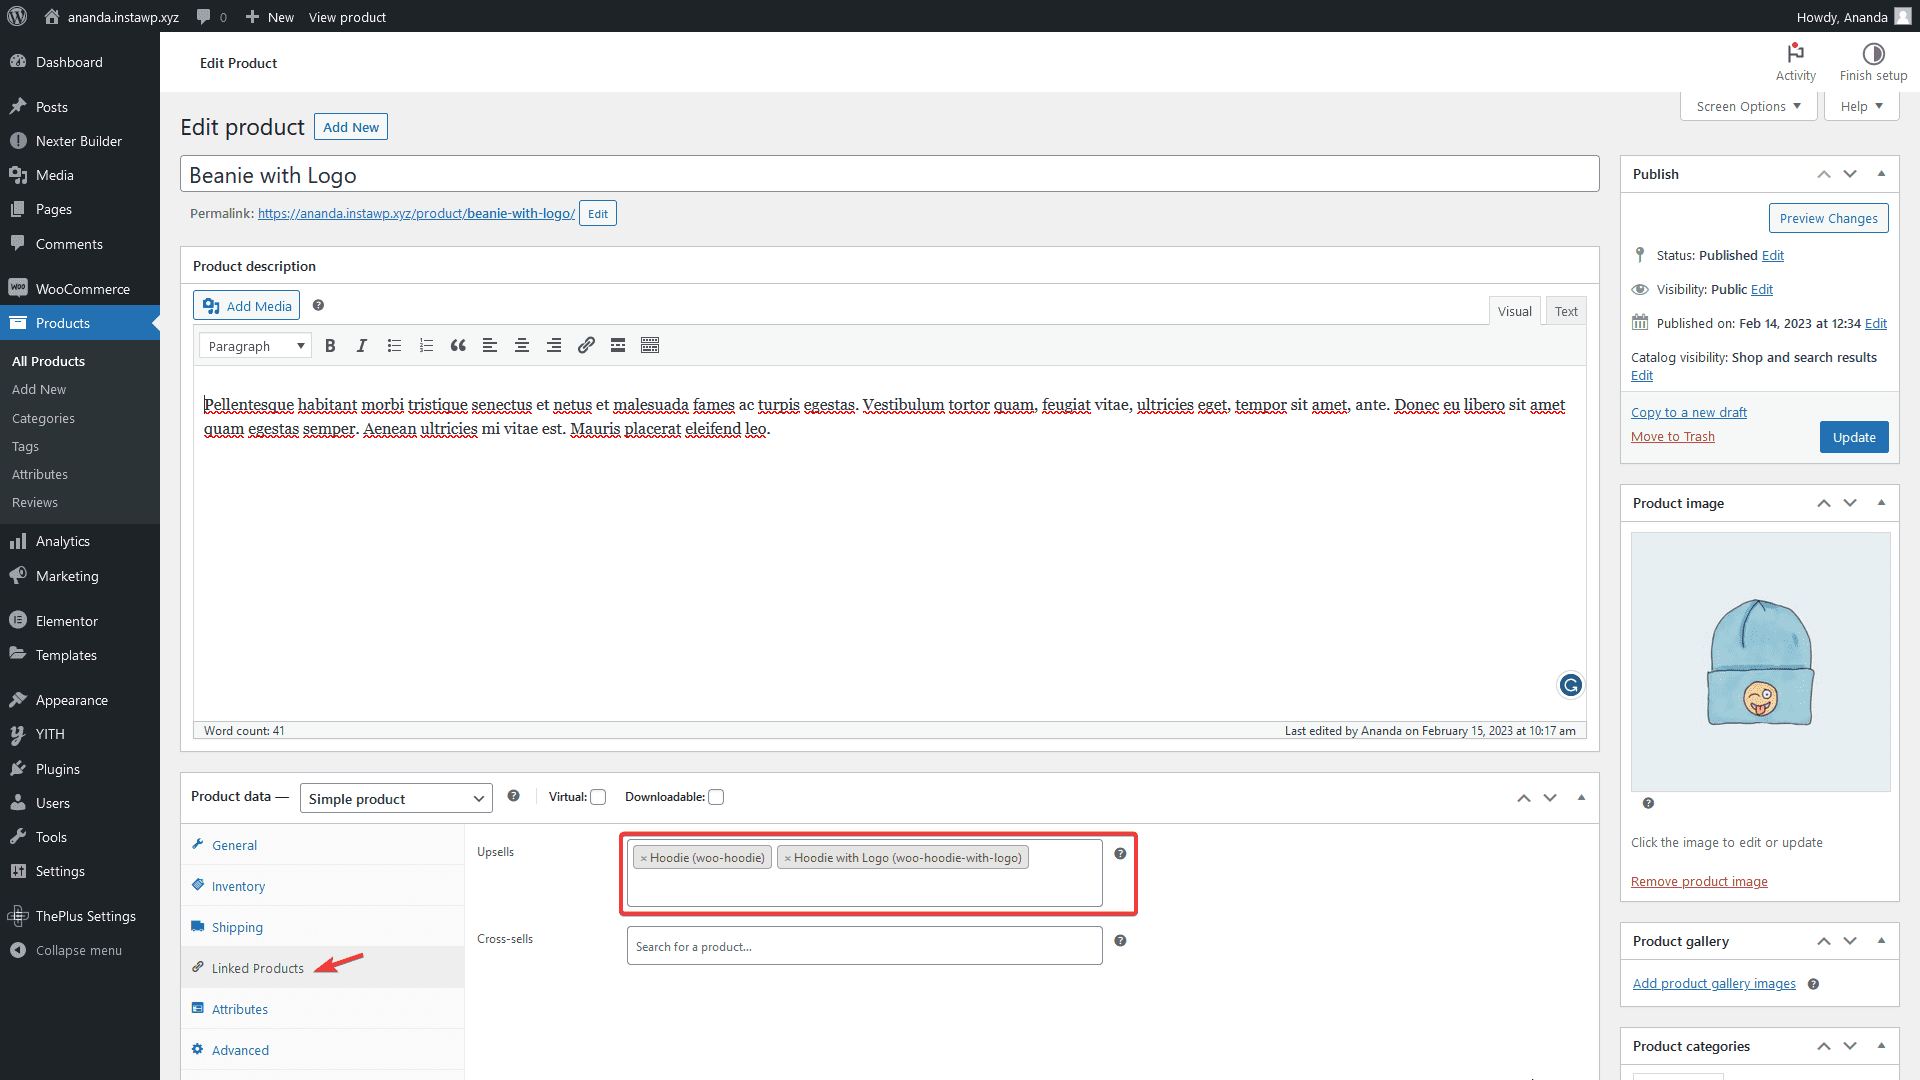Viewport: 1920px width, 1080px height.
Task: Insert or edit link icon
Action: pyautogui.click(x=586, y=345)
